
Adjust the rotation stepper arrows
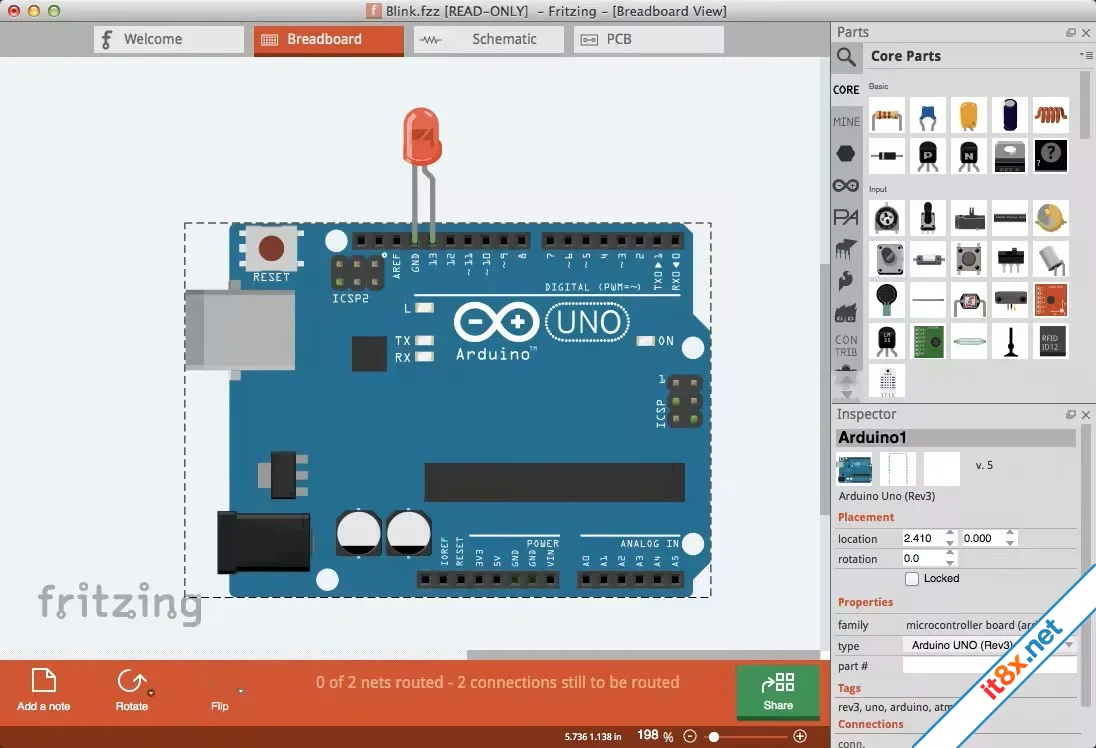point(949,559)
